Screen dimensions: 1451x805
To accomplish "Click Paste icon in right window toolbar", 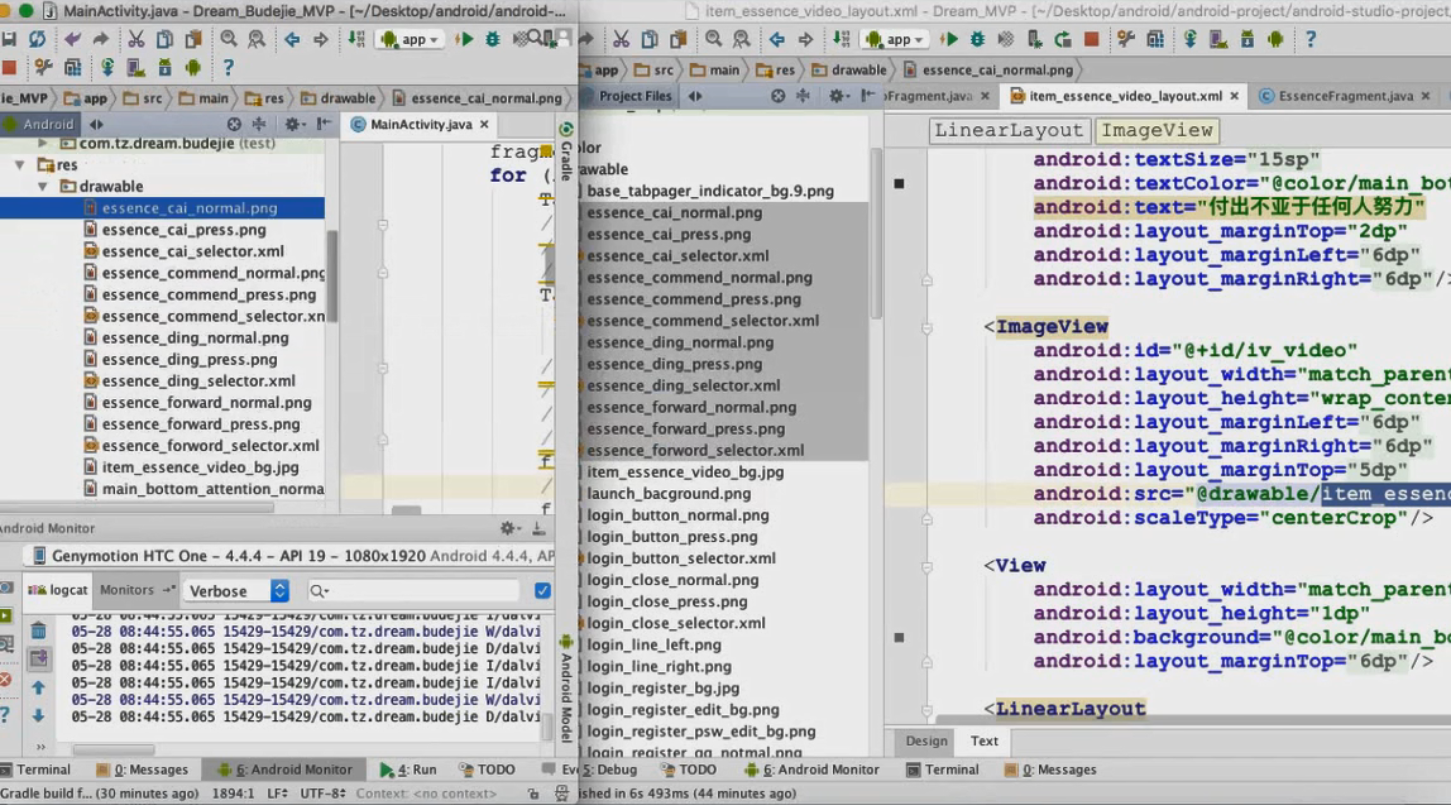I will pos(678,39).
